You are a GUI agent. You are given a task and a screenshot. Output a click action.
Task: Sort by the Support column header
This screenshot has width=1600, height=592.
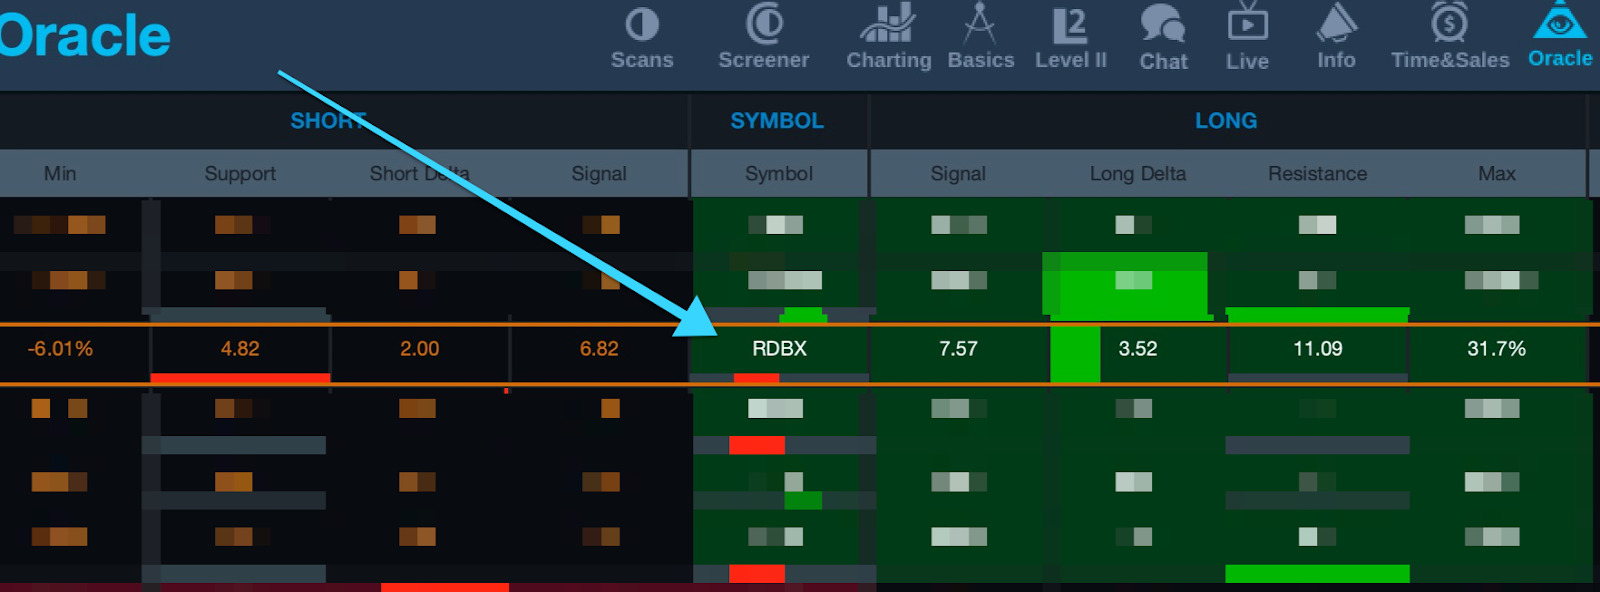tap(240, 174)
